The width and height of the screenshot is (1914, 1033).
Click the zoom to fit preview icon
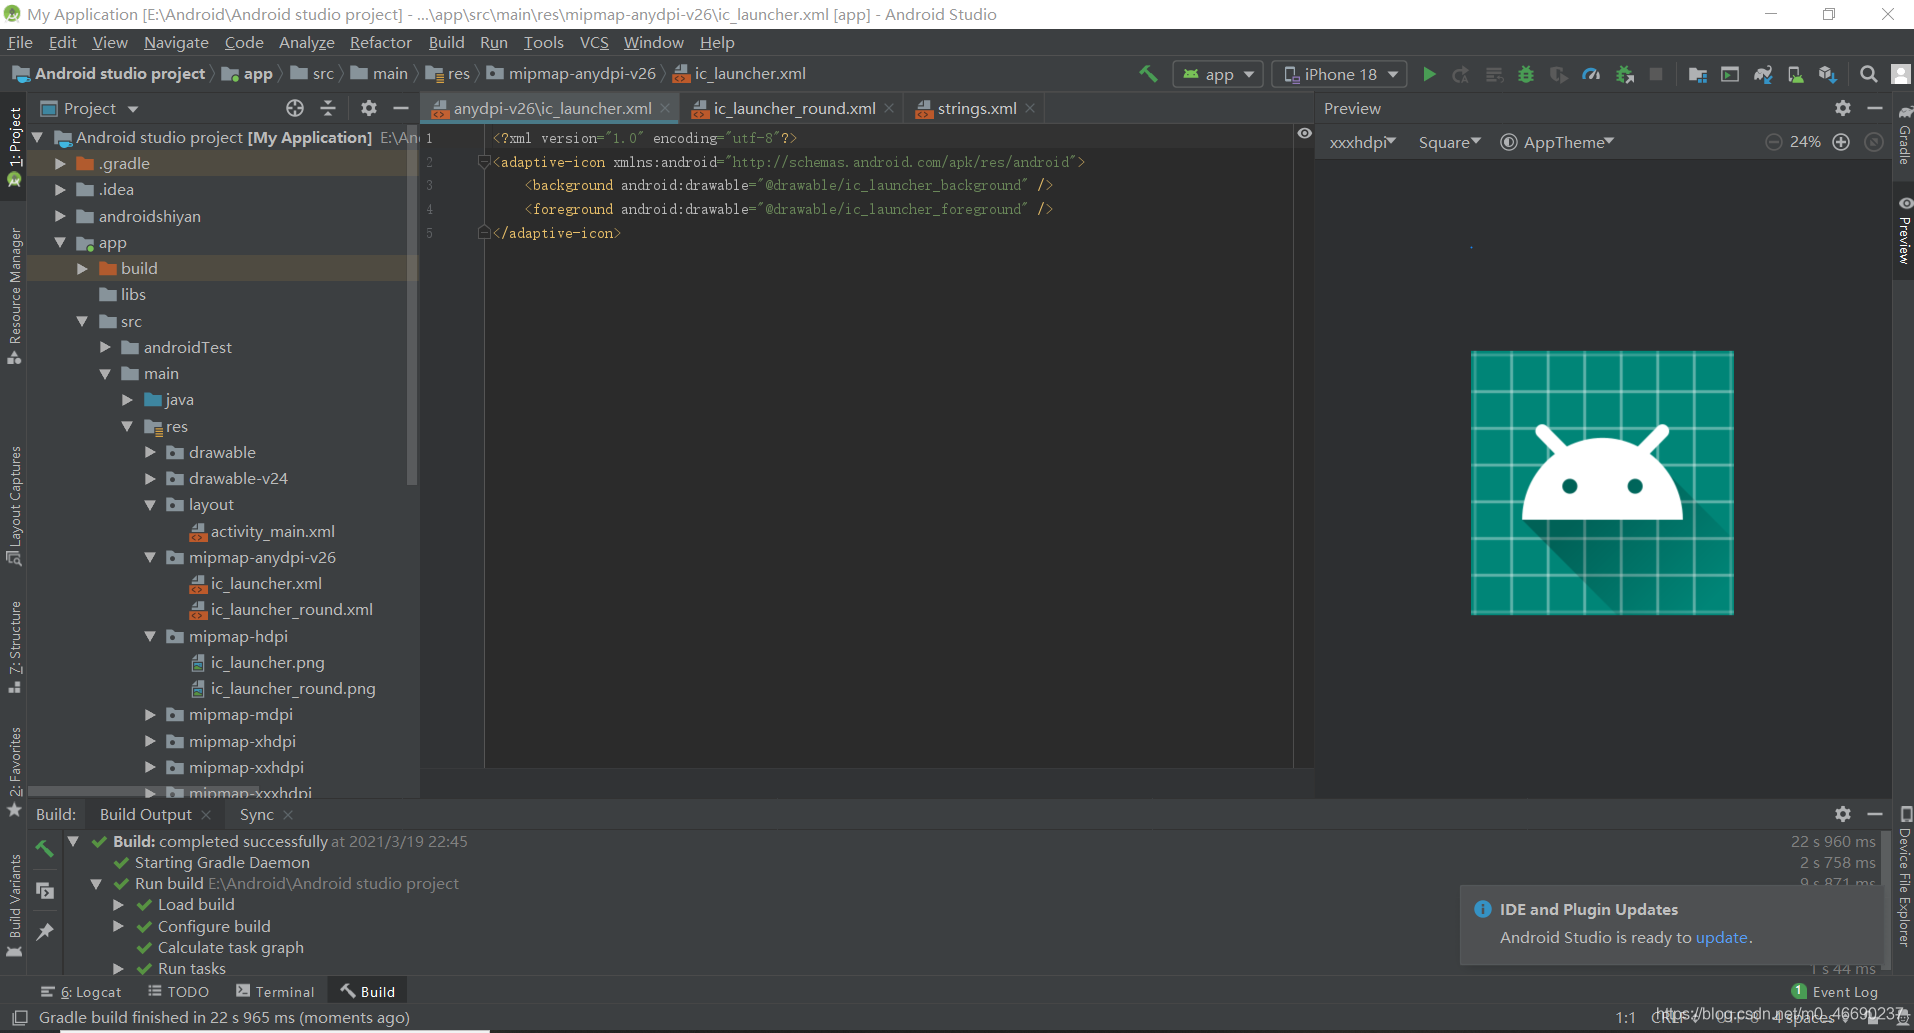click(x=1875, y=142)
